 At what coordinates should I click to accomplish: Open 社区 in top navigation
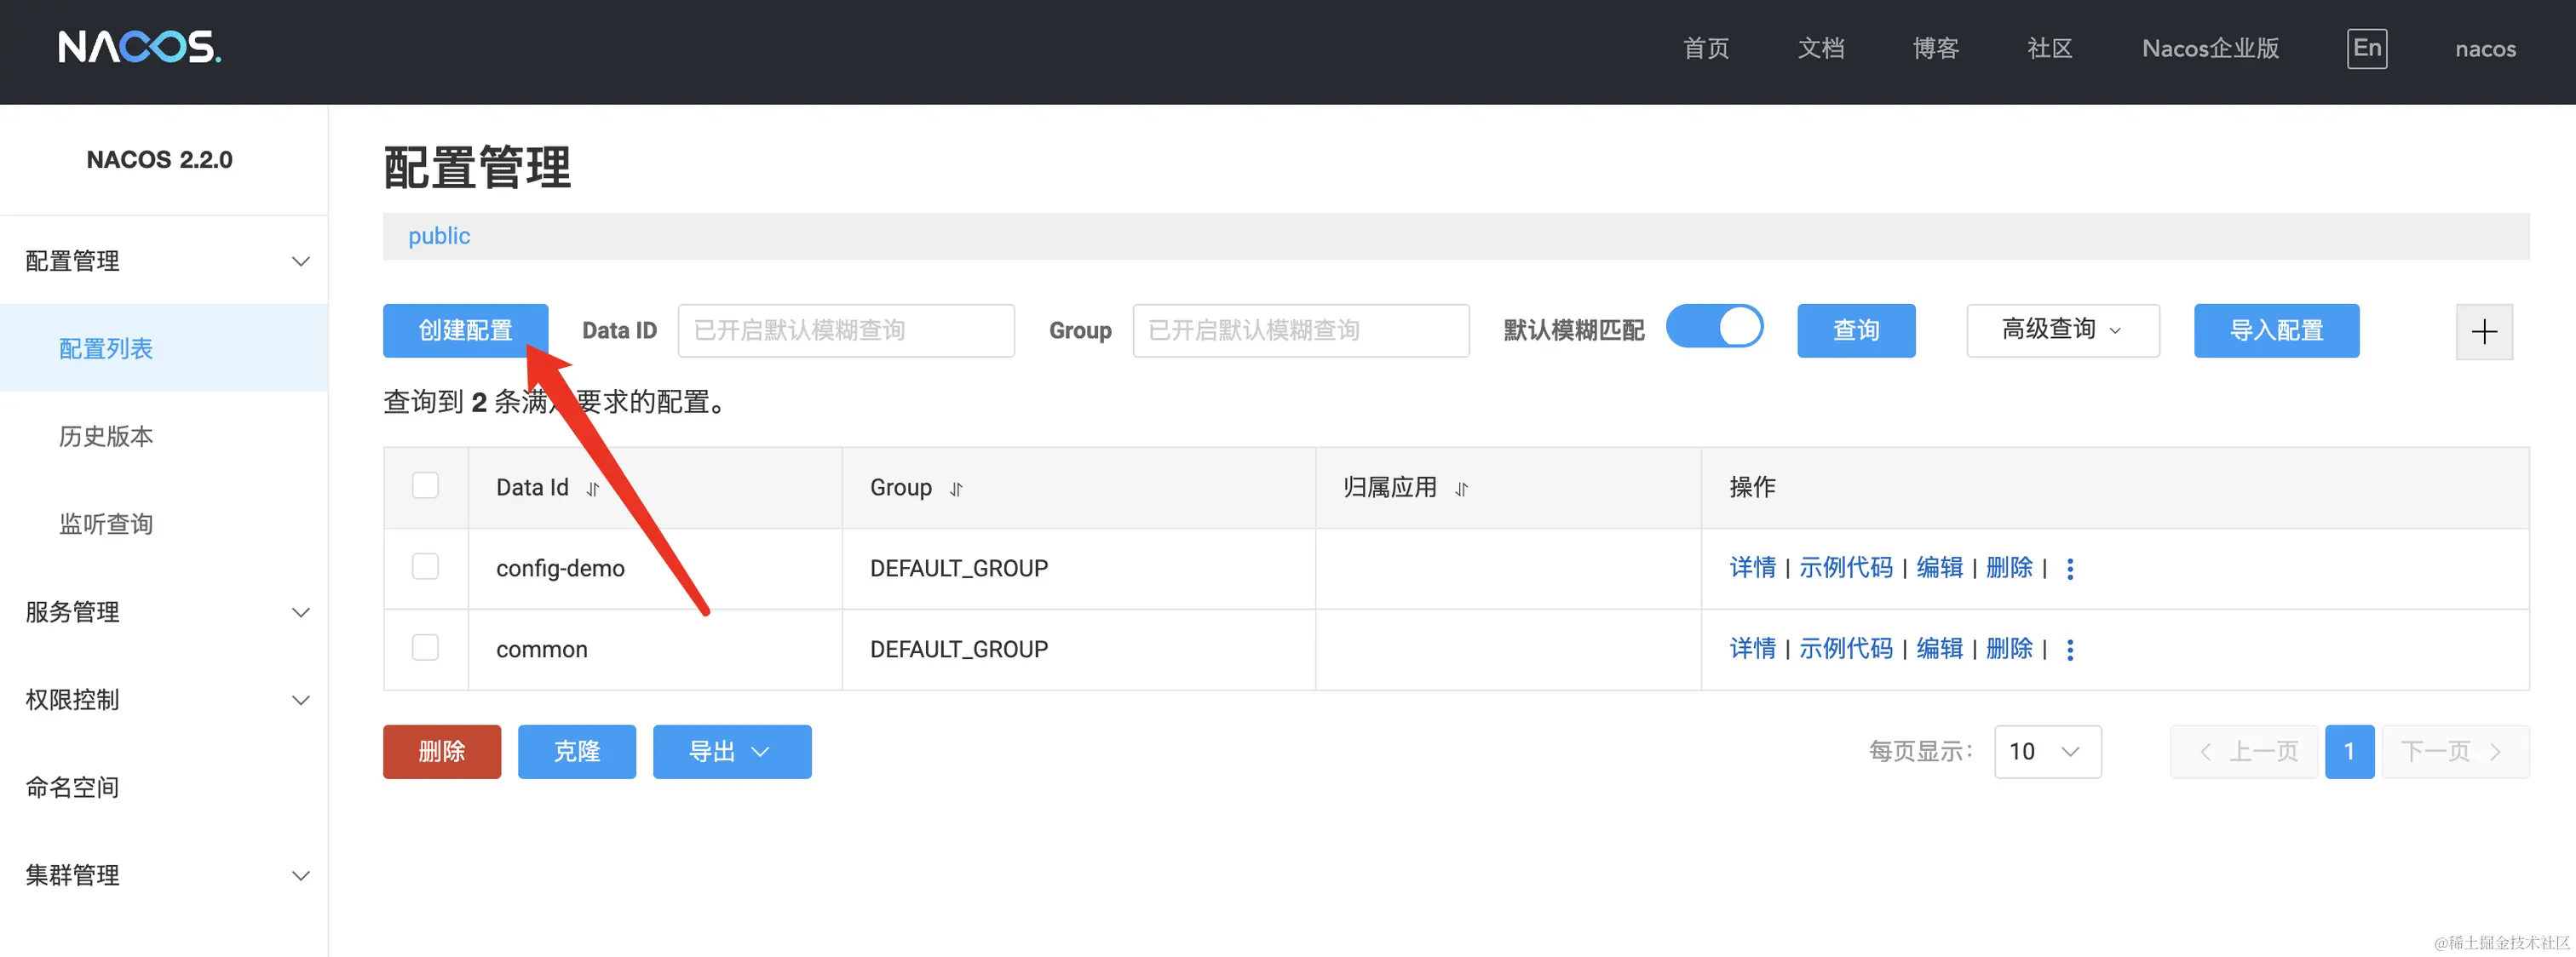[x=2050, y=48]
